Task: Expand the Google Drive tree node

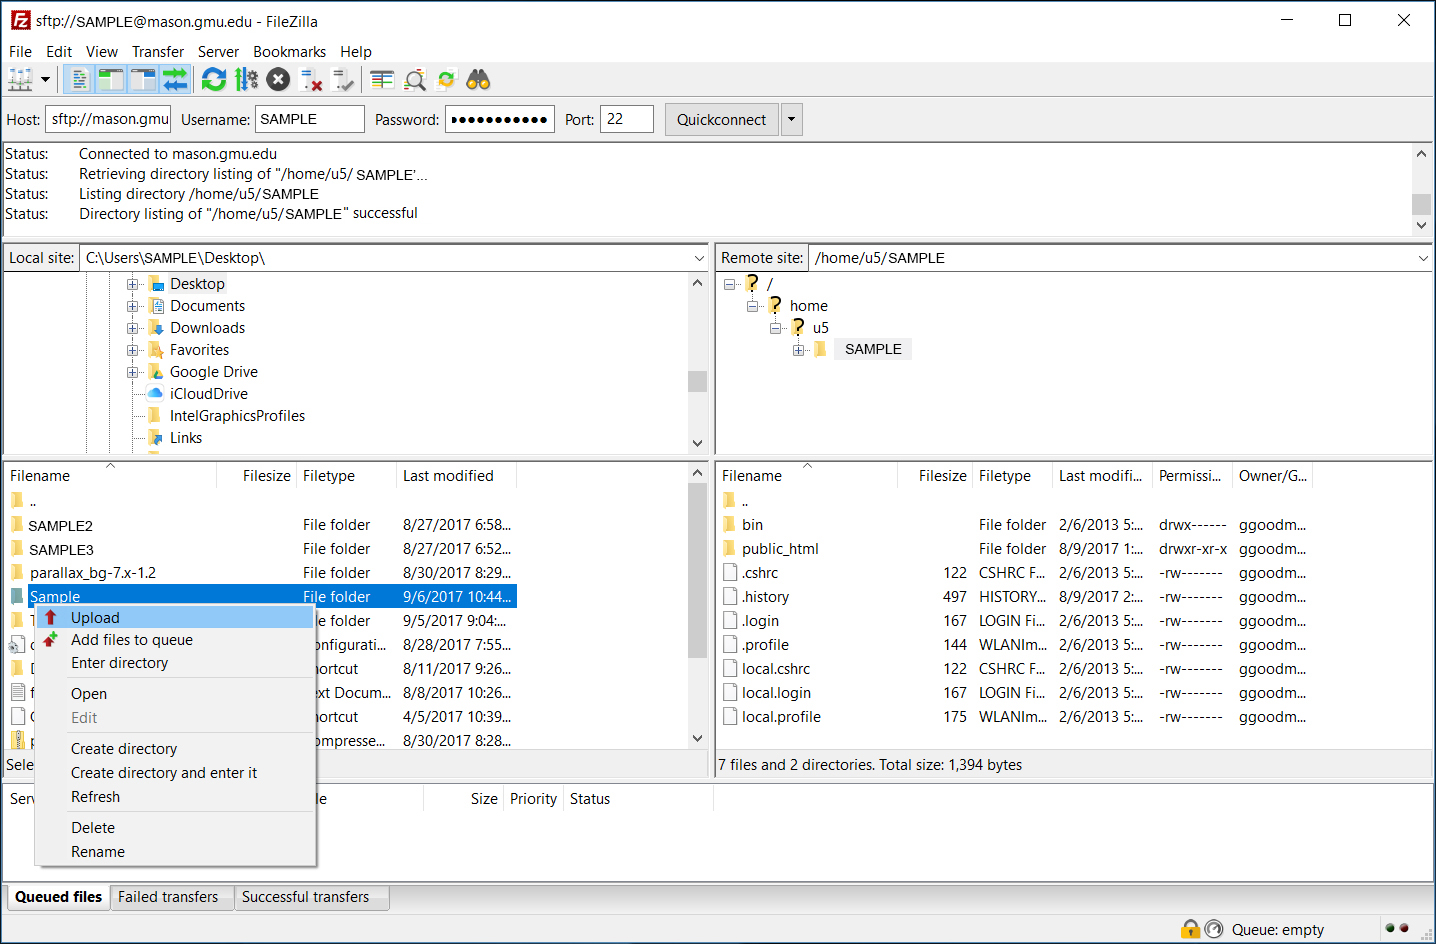Action: [132, 372]
